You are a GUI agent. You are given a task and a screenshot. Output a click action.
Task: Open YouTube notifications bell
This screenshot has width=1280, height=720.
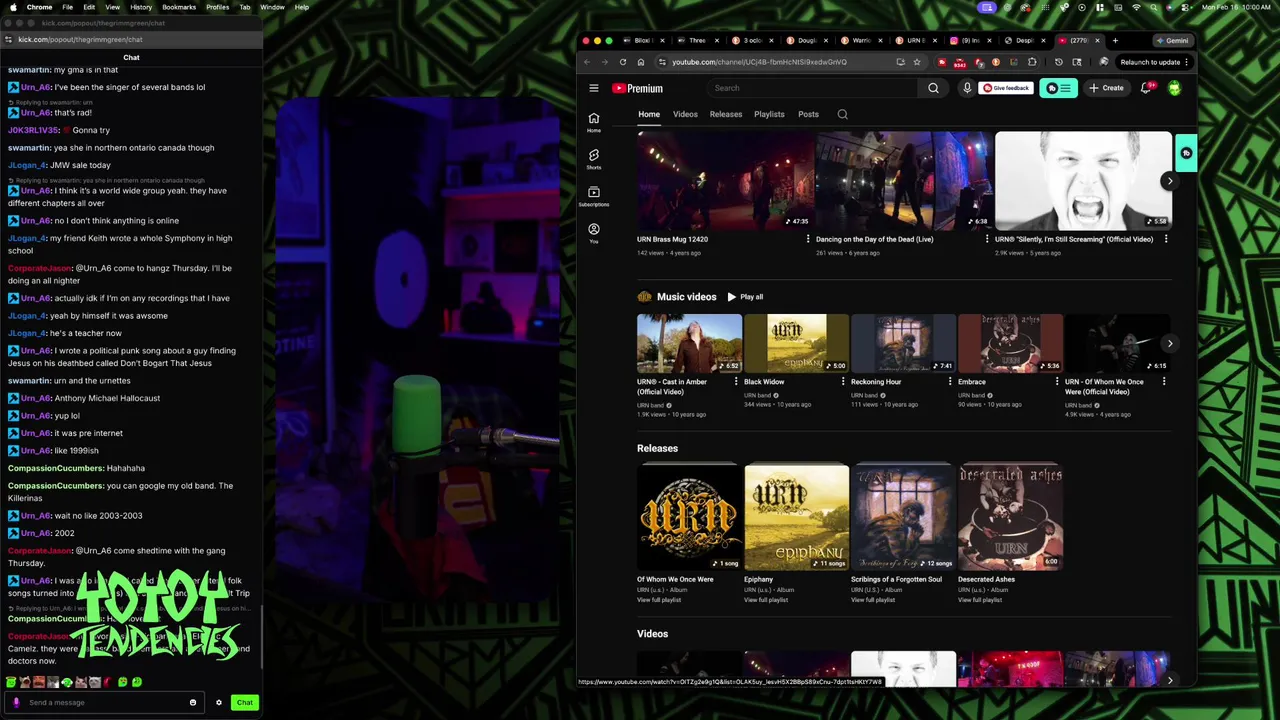pyautogui.click(x=1146, y=88)
